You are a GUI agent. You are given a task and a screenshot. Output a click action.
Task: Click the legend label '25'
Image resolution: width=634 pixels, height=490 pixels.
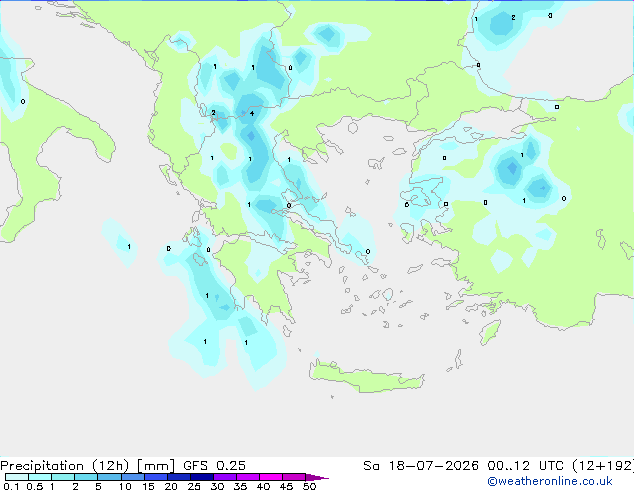pyautogui.click(x=194, y=486)
